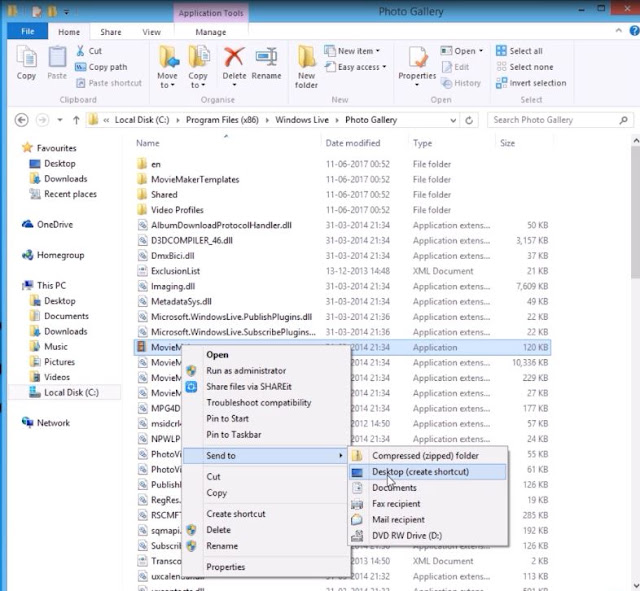Image resolution: width=640 pixels, height=591 pixels.
Task: Click the Edit ribbon button
Action: tap(456, 67)
